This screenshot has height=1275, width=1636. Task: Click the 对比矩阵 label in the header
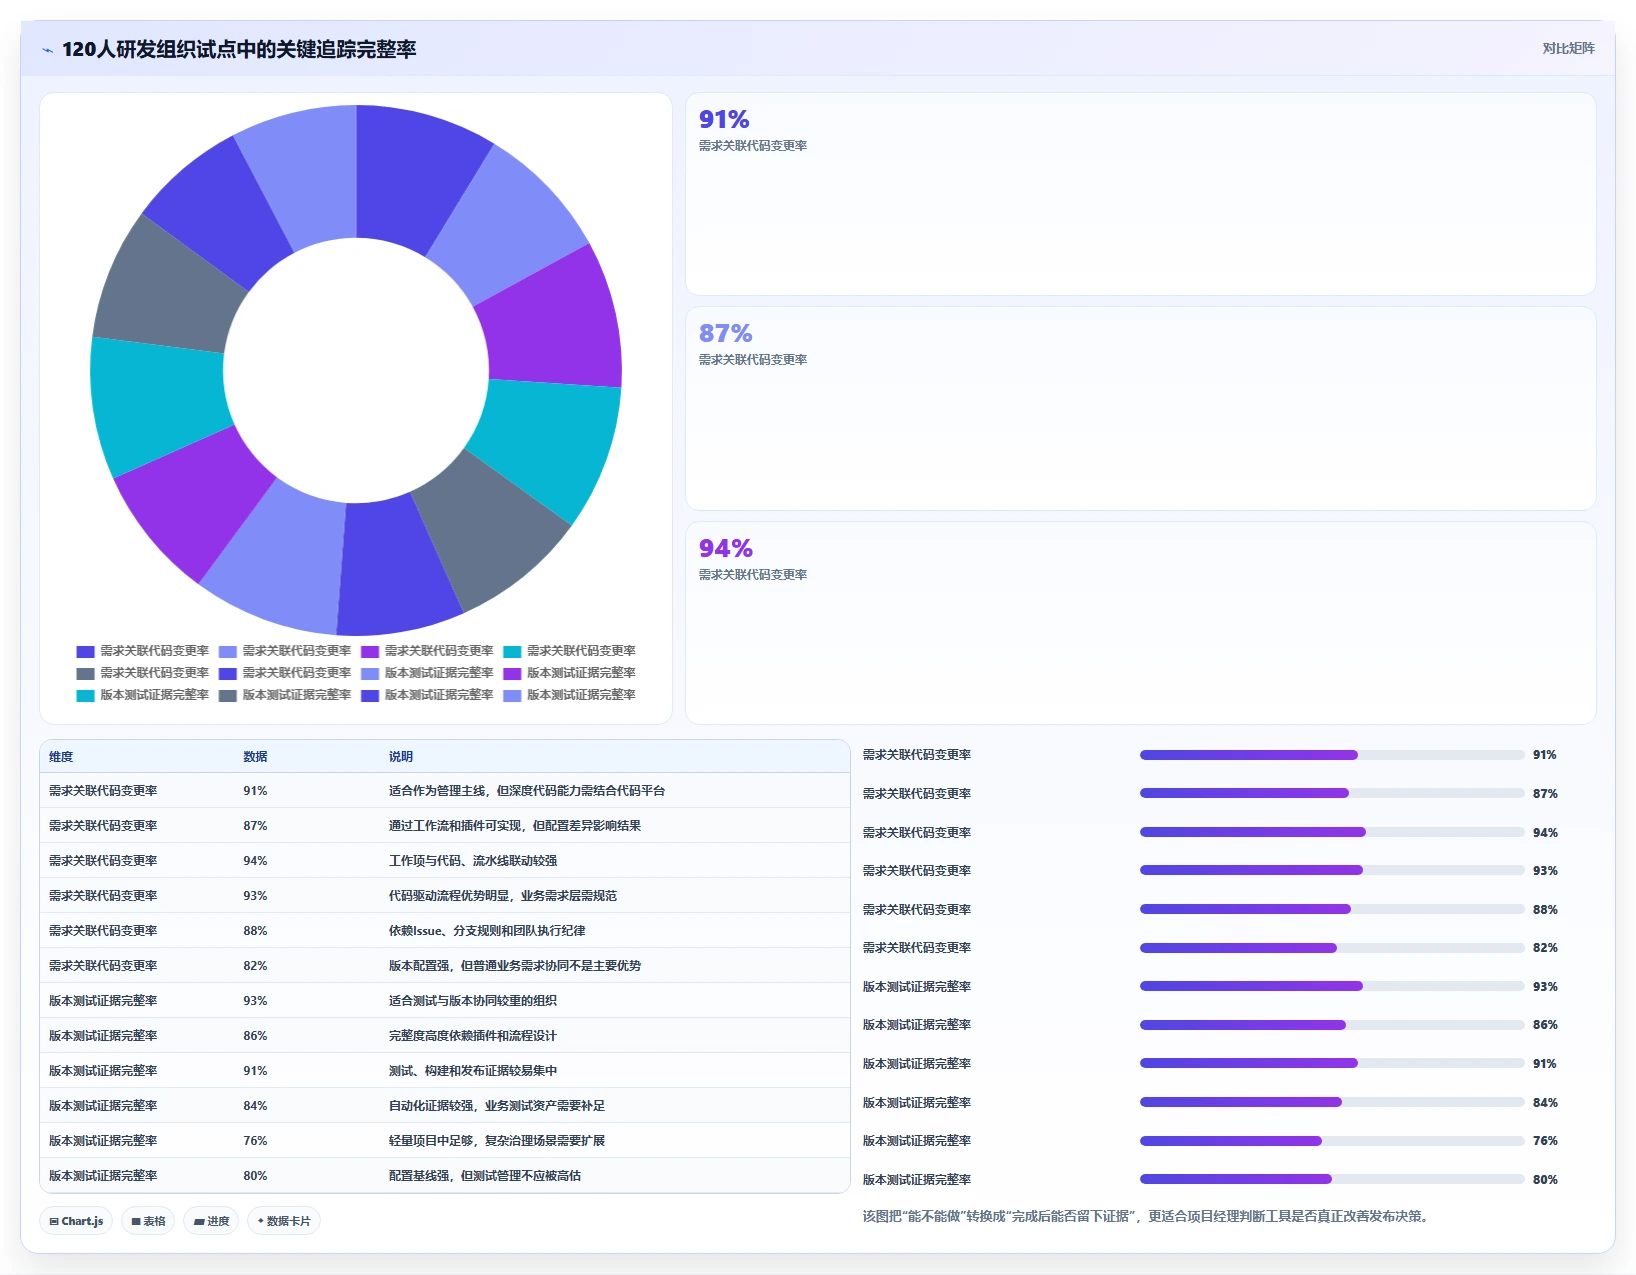pyautogui.click(x=1568, y=48)
